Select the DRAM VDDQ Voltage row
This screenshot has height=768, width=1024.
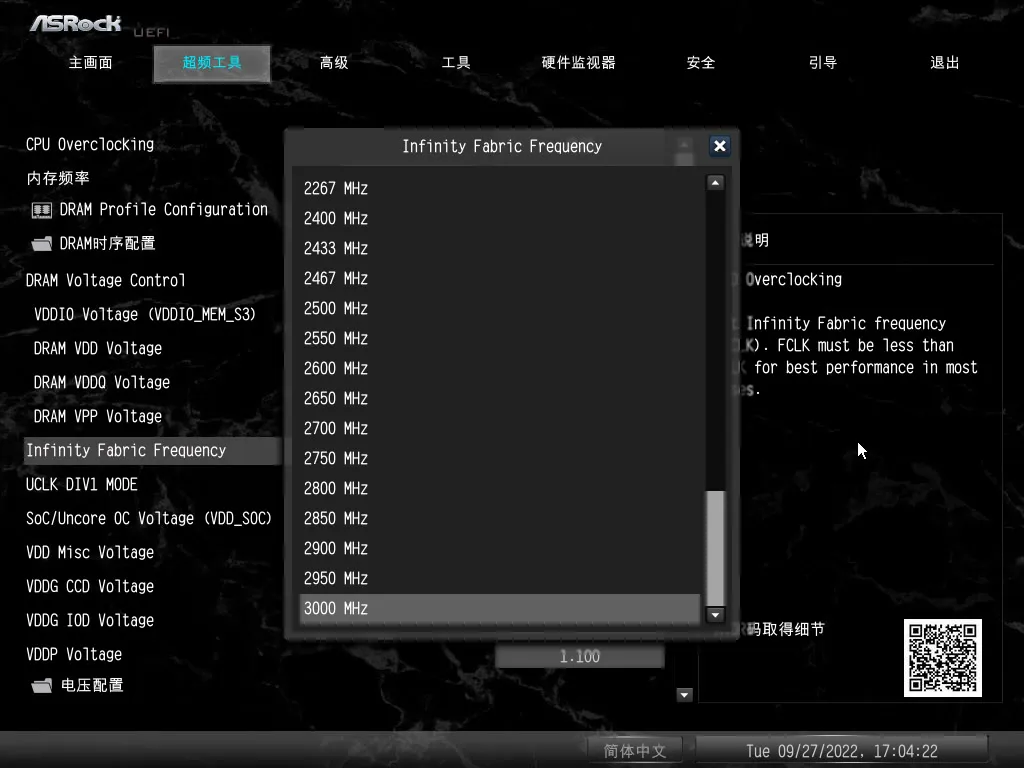(x=101, y=383)
